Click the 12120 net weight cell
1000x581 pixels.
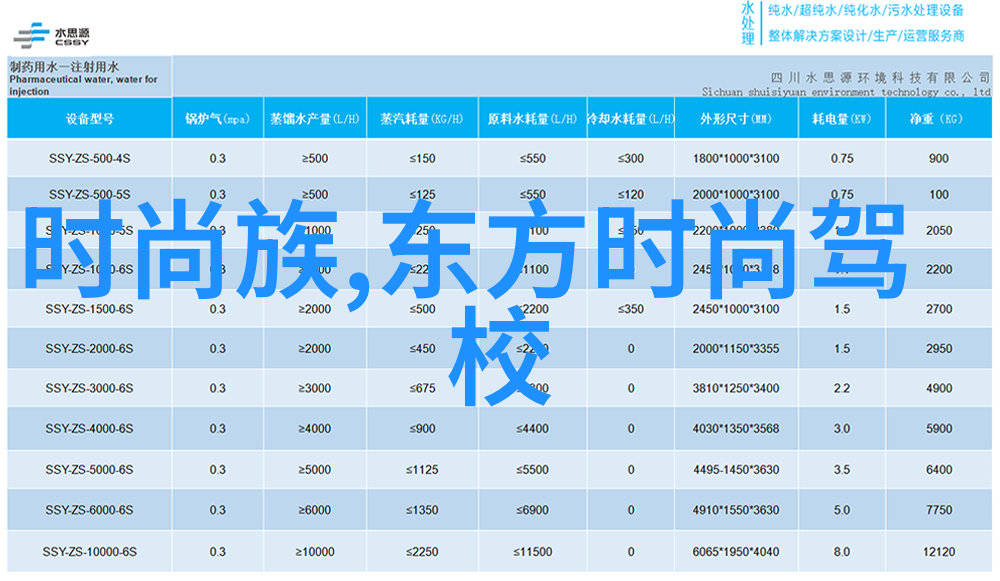coord(938,552)
